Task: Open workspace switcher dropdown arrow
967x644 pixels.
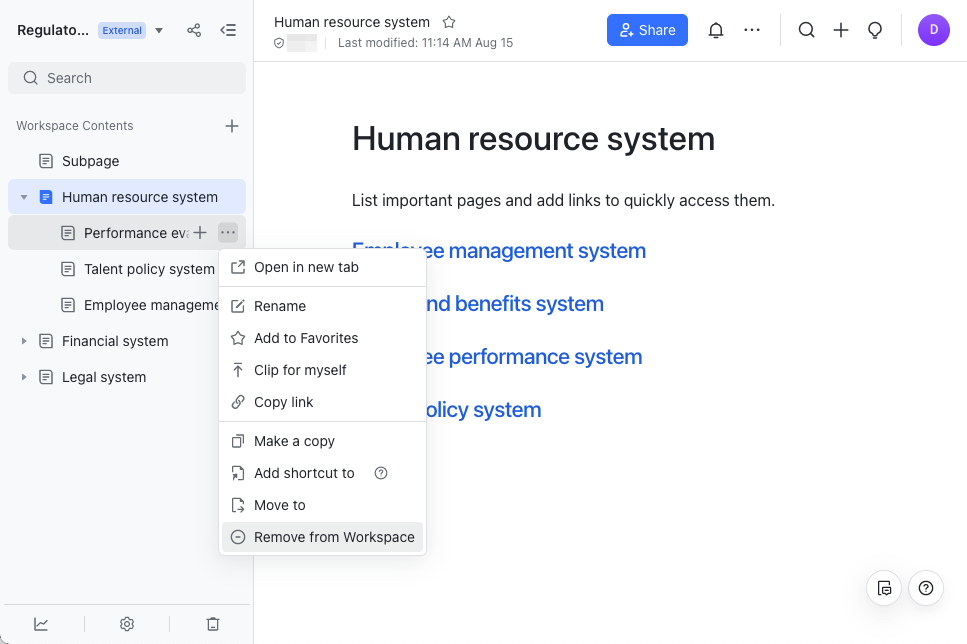Action: 159,30
